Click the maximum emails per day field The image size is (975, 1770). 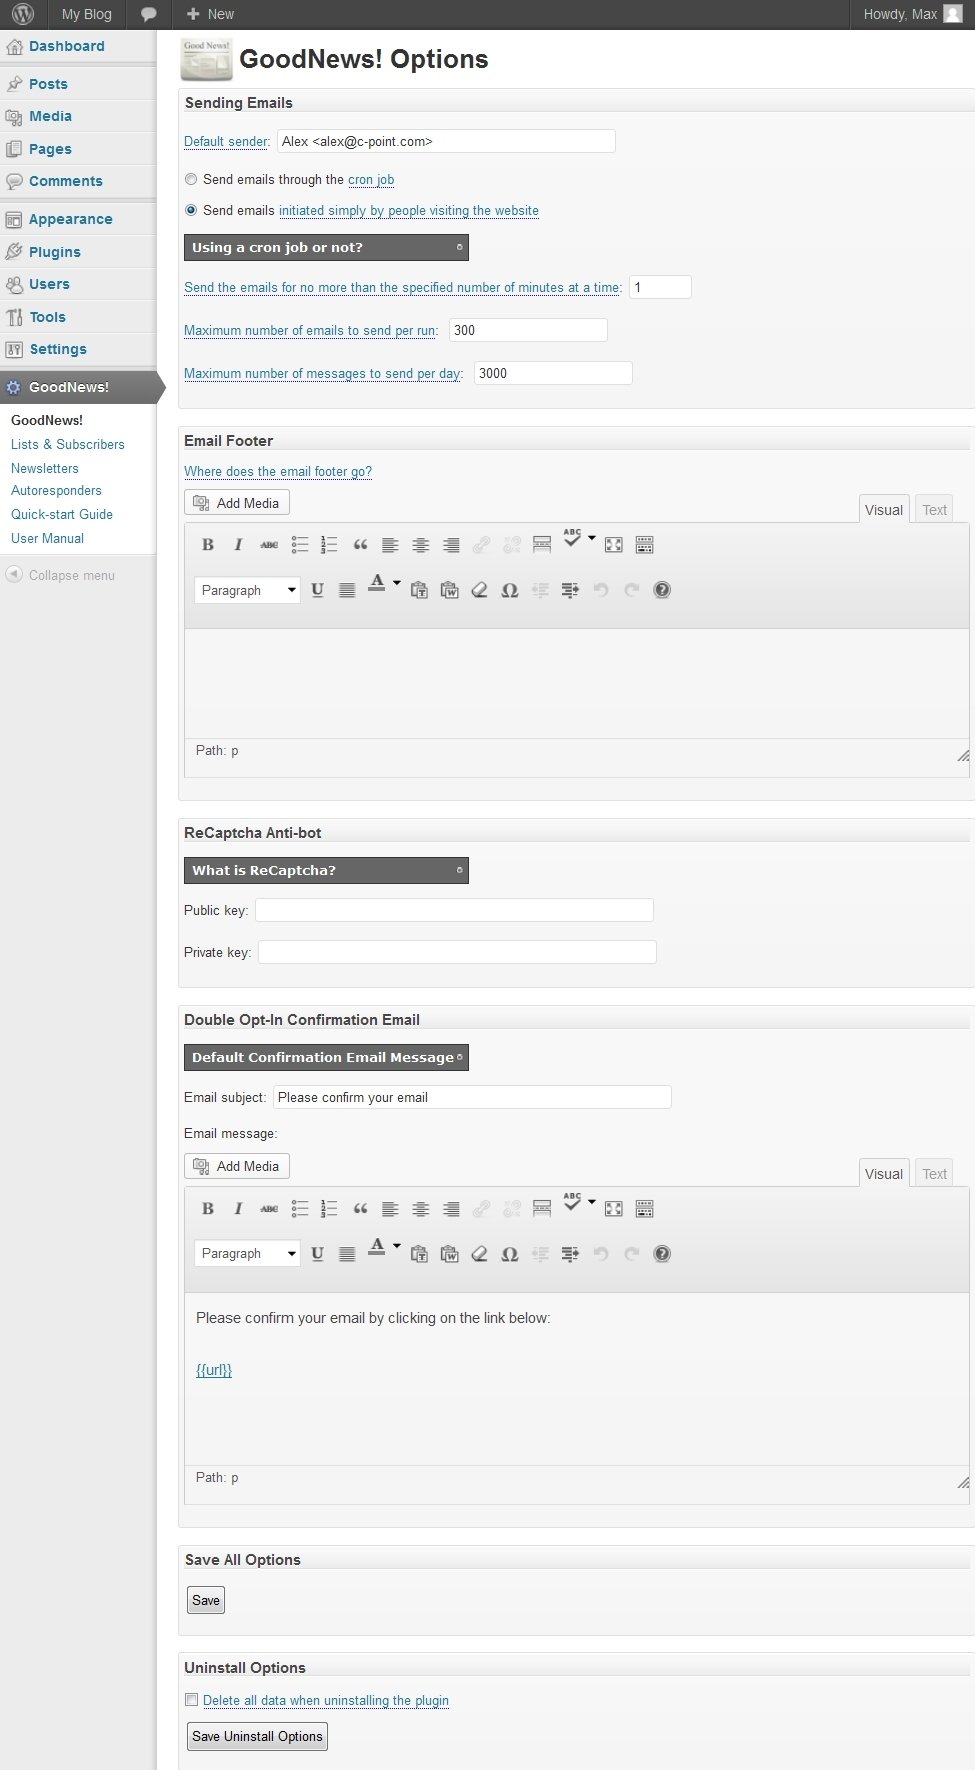coord(553,373)
